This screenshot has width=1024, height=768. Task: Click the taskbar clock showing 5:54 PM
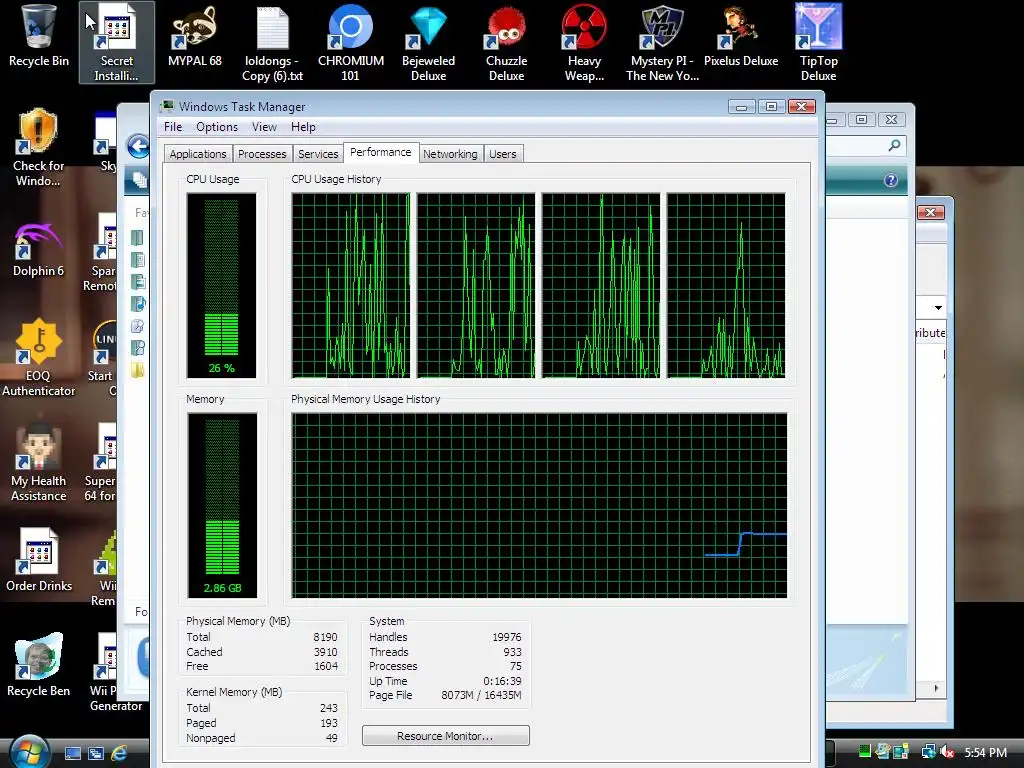tap(985, 752)
